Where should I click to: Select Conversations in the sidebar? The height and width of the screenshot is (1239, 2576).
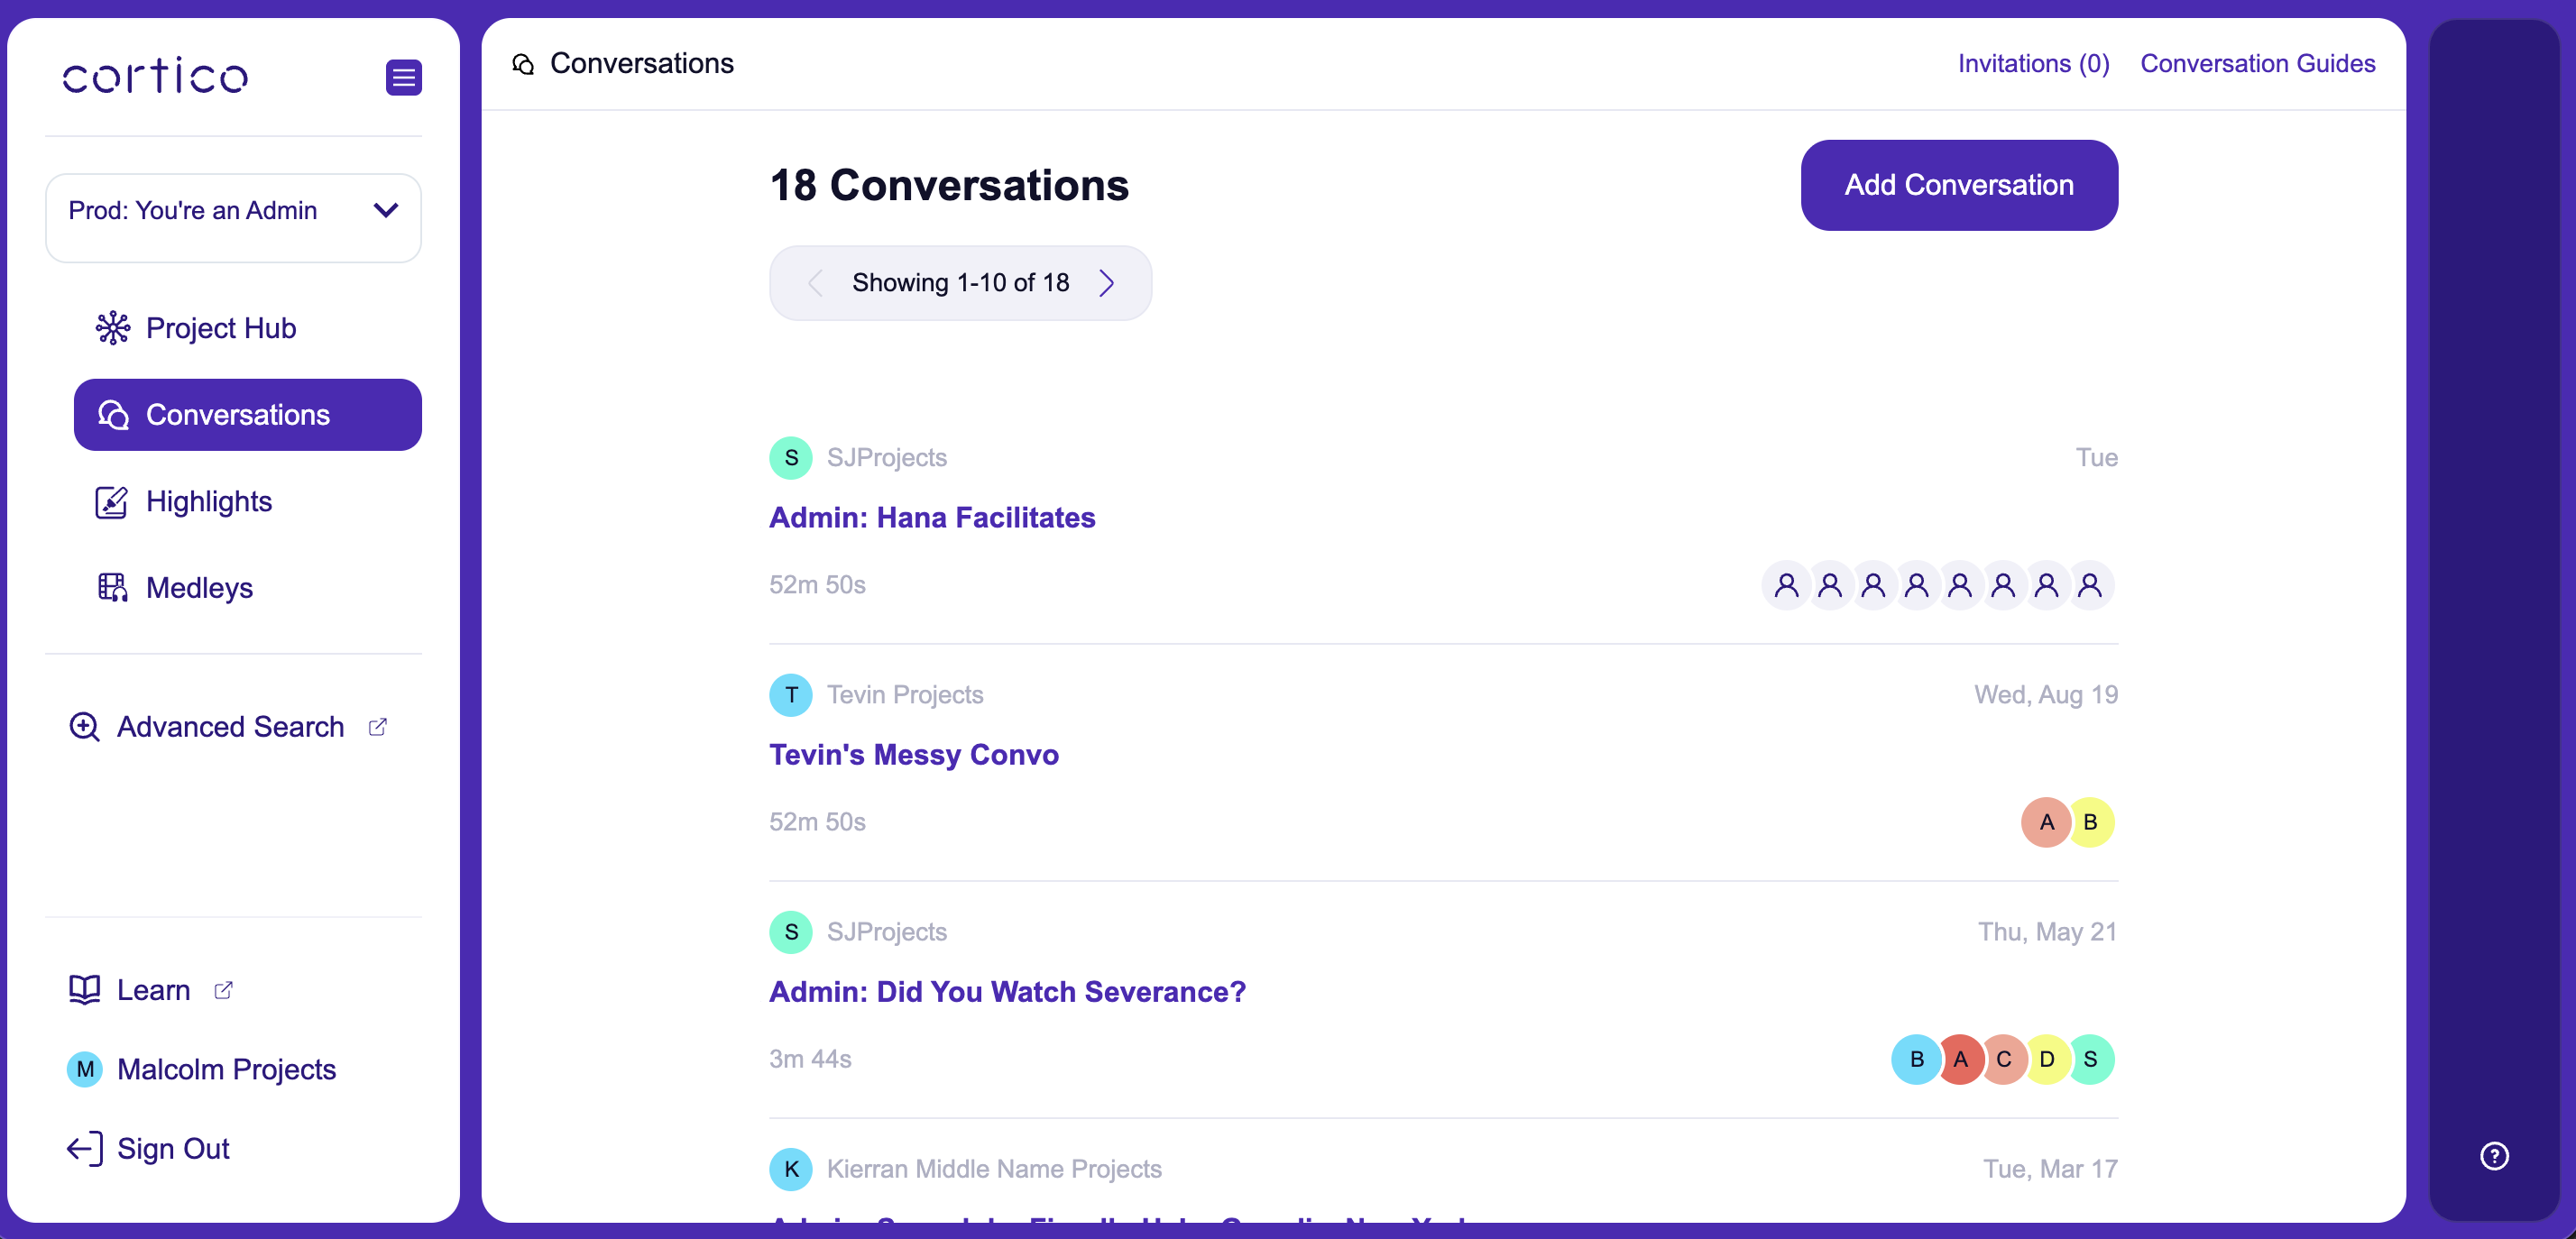[248, 415]
